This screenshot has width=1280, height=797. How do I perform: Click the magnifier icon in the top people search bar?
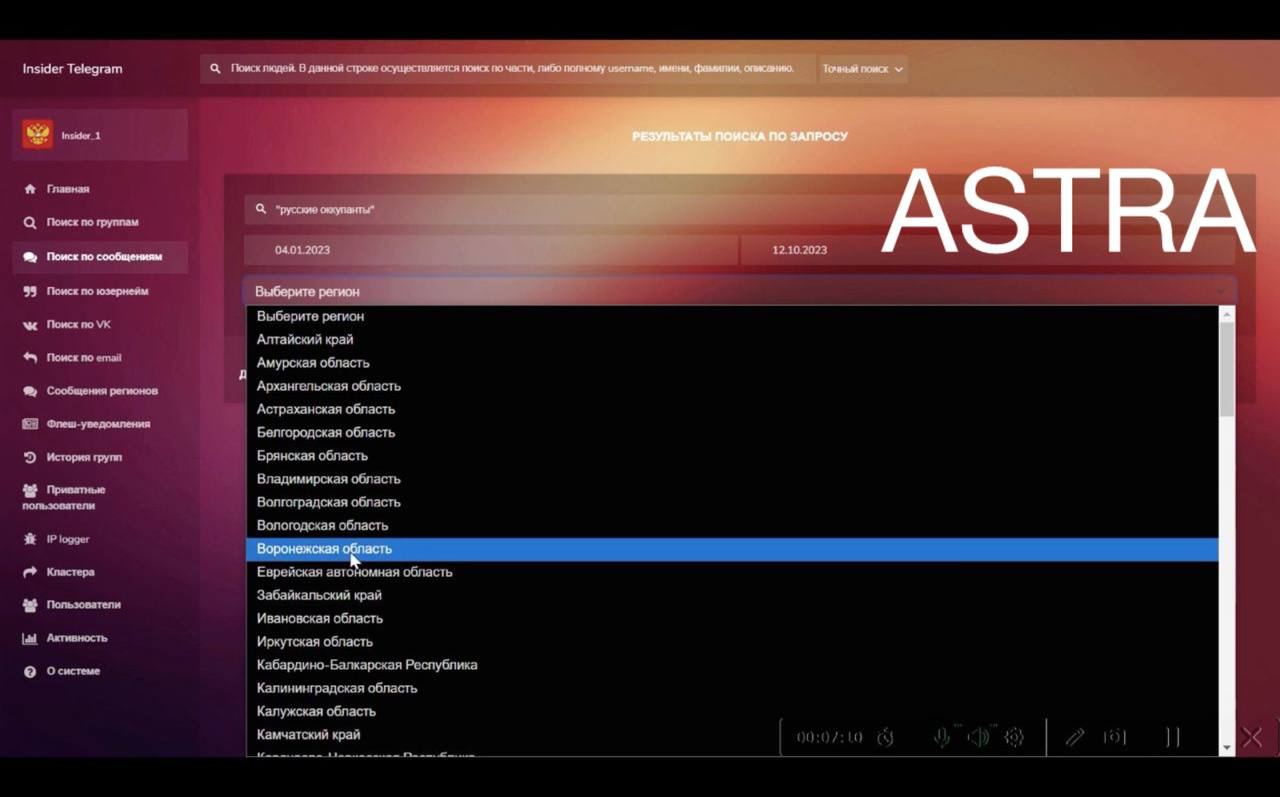[x=216, y=69]
